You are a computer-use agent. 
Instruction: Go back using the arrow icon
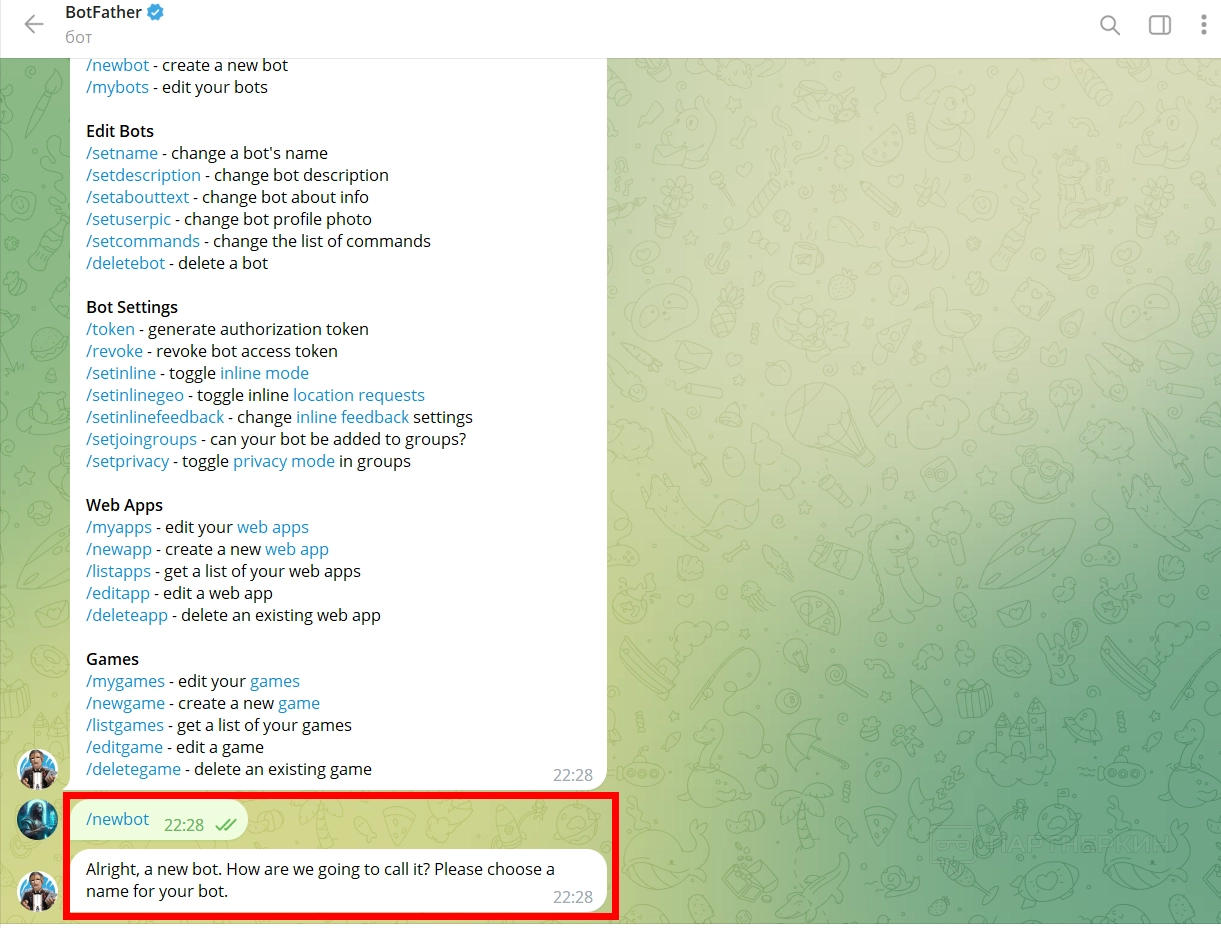[x=34, y=25]
